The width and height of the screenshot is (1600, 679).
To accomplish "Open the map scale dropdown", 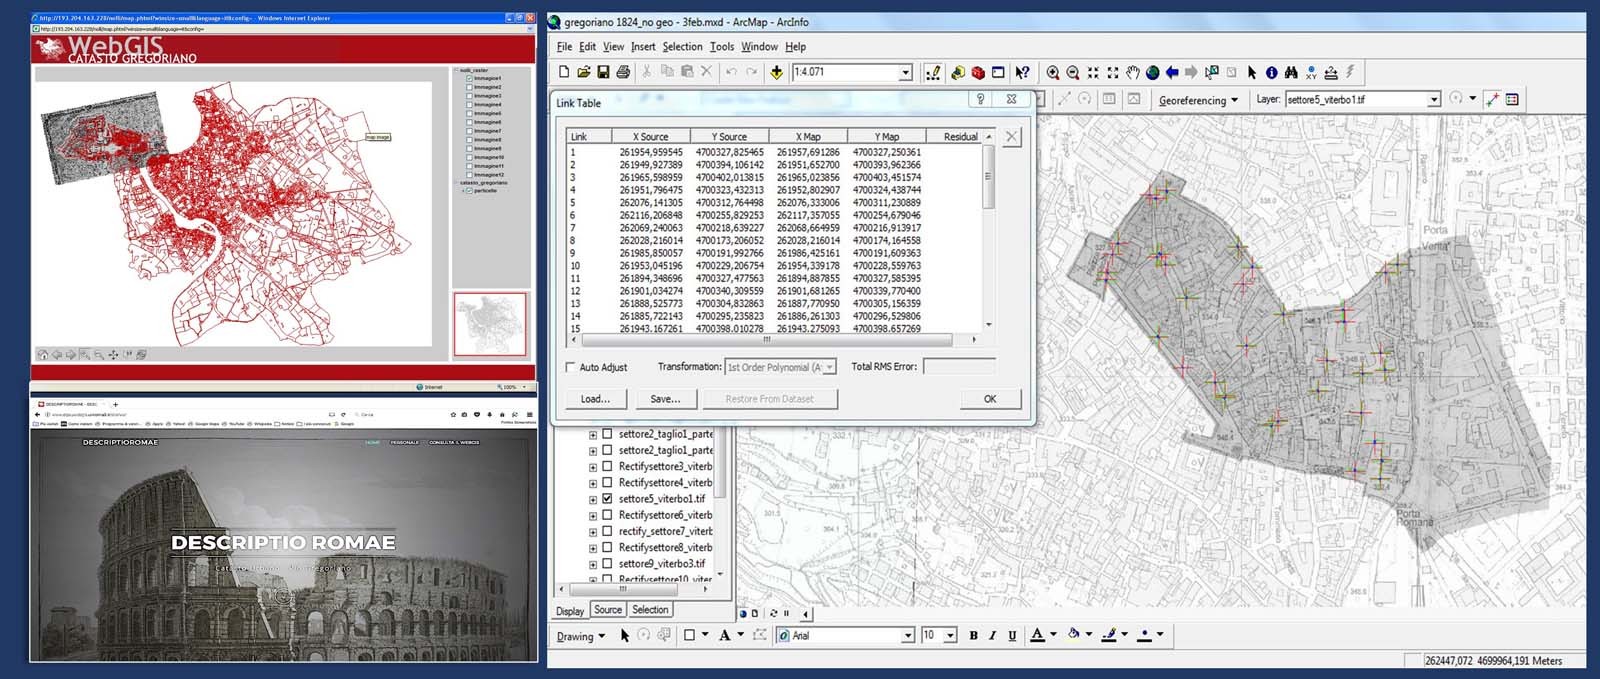I will 905,72.
